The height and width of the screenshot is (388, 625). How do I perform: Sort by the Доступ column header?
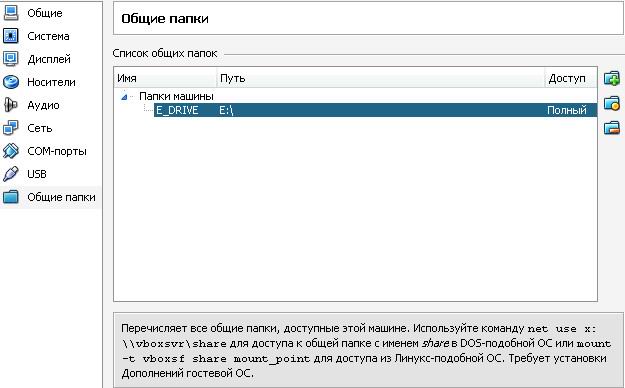[x=571, y=78]
